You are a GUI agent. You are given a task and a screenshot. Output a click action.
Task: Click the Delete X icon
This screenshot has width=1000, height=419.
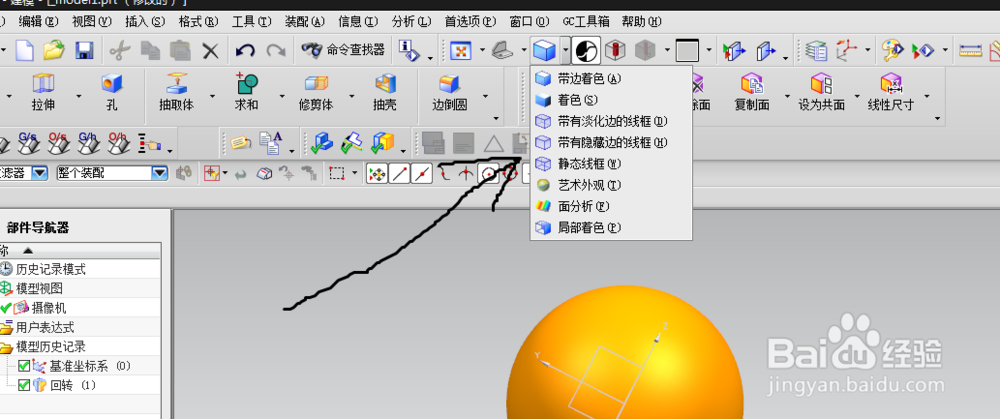pyautogui.click(x=210, y=50)
